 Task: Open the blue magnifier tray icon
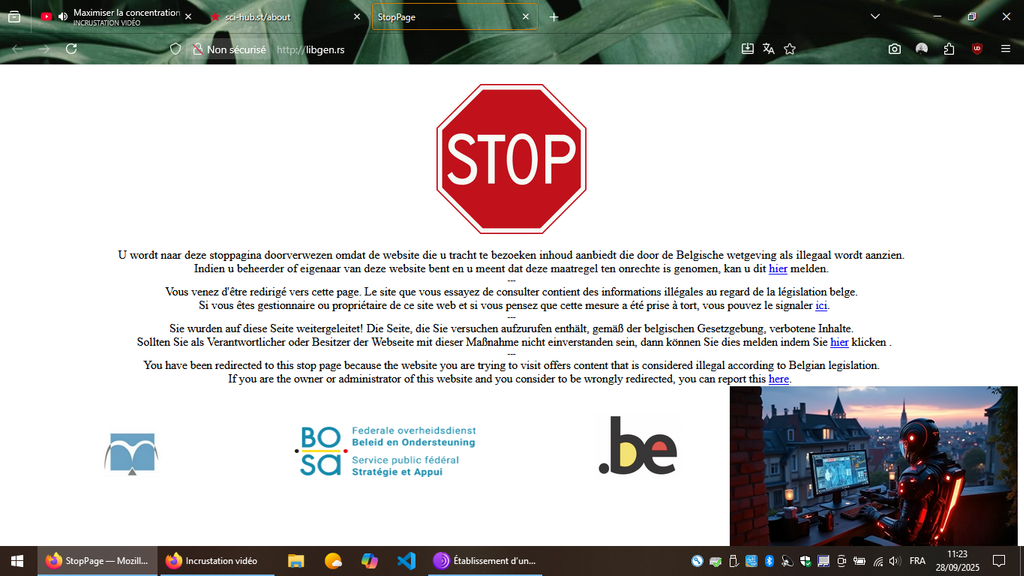tap(697, 561)
